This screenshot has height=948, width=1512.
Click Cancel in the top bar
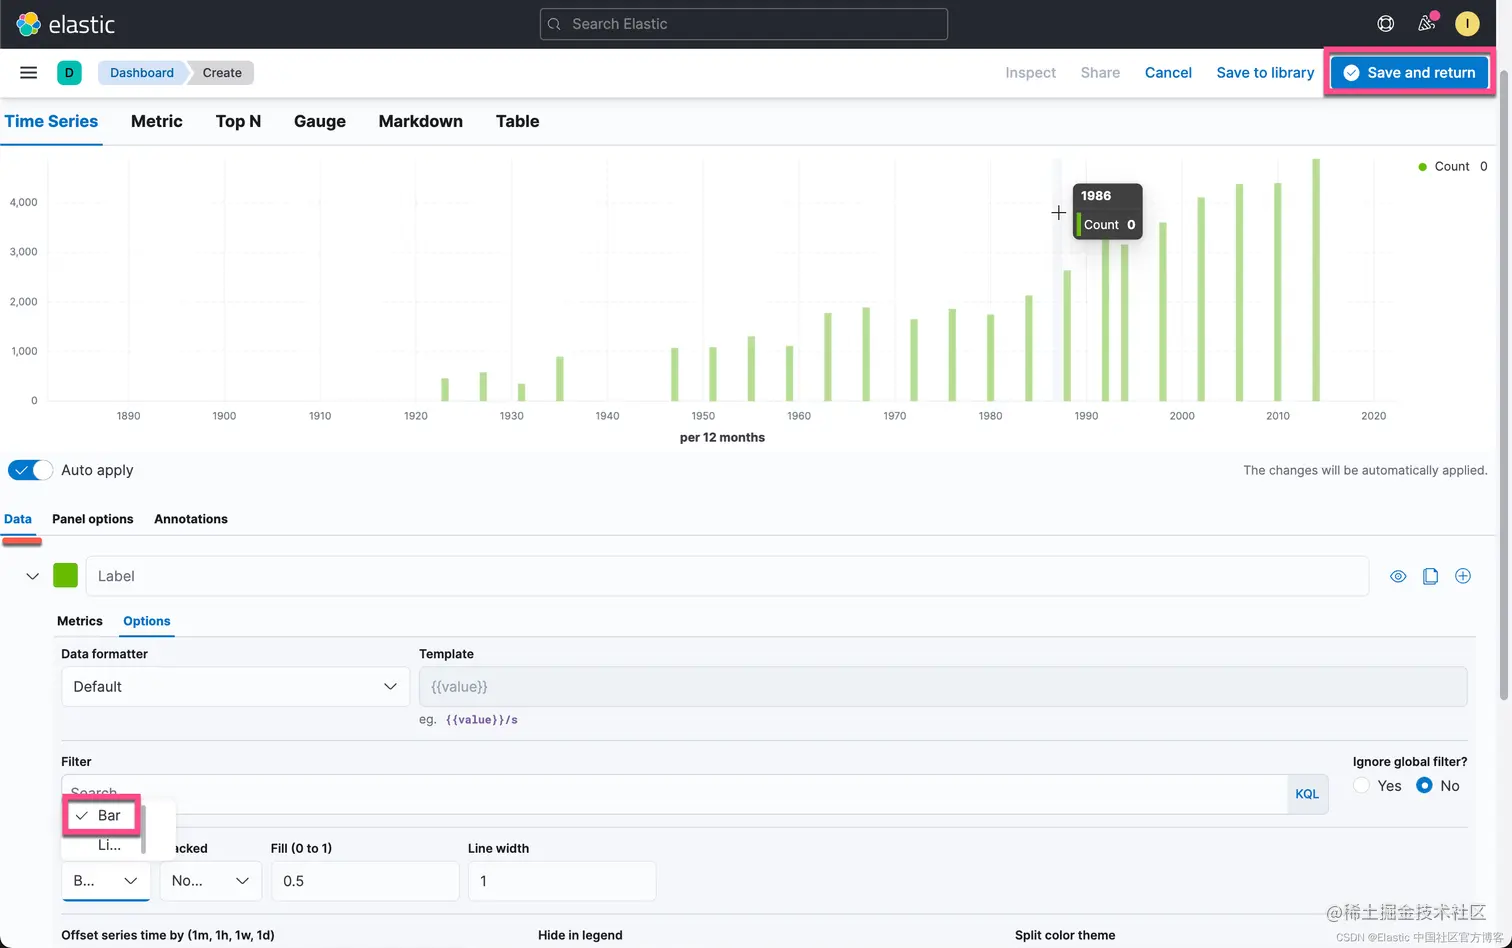[x=1168, y=72]
